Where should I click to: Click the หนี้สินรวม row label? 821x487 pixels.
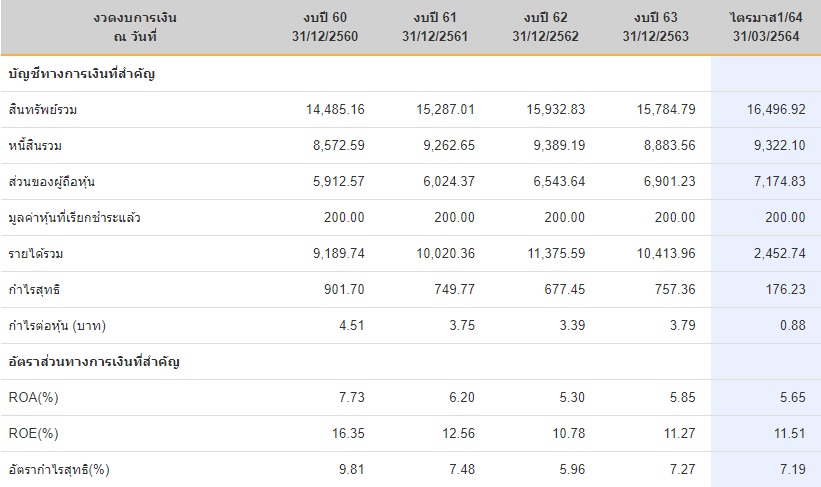pyautogui.click(x=35, y=146)
